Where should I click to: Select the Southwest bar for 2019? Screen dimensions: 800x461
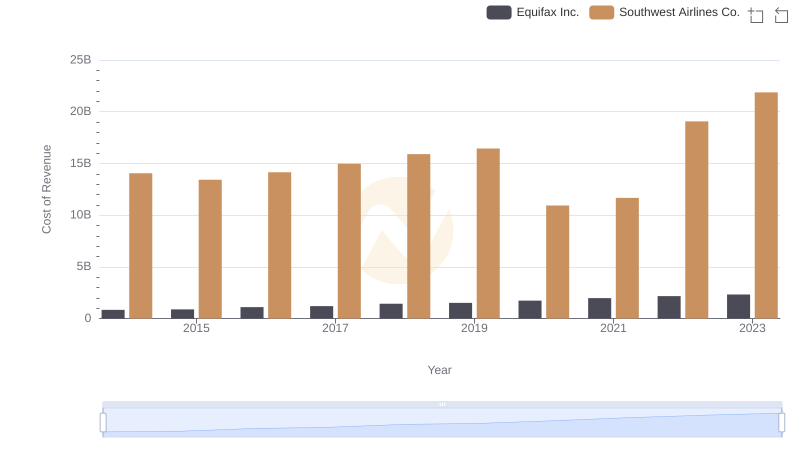[488, 233]
